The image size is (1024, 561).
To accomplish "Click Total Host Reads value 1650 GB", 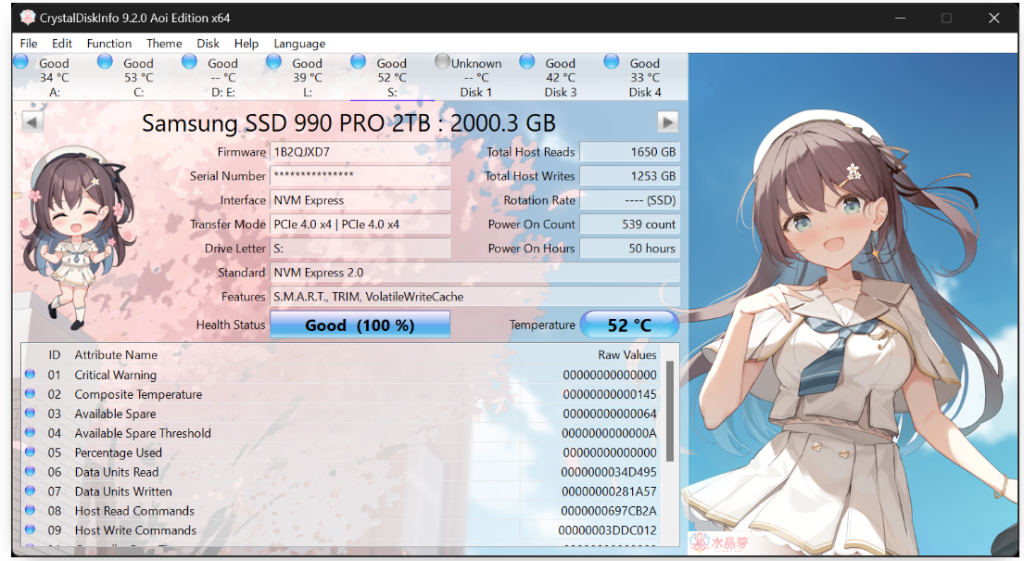I will tap(630, 152).
